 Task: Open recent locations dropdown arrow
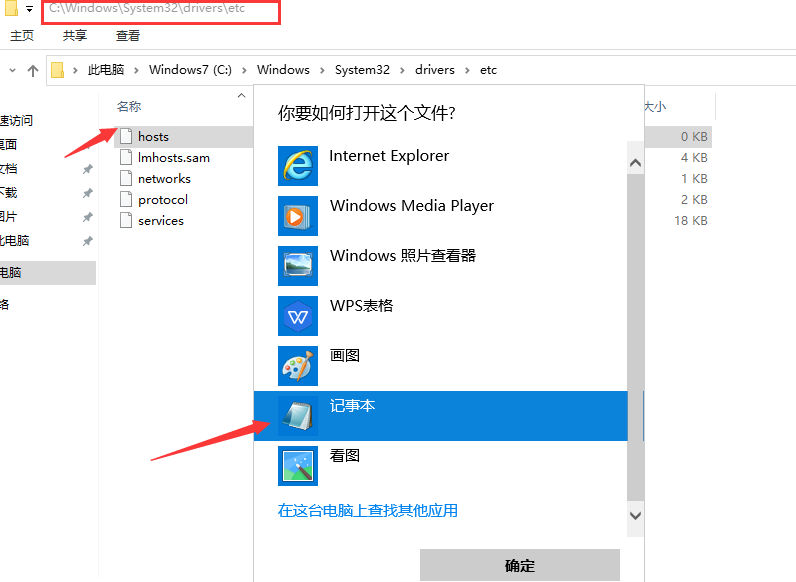coord(13,70)
